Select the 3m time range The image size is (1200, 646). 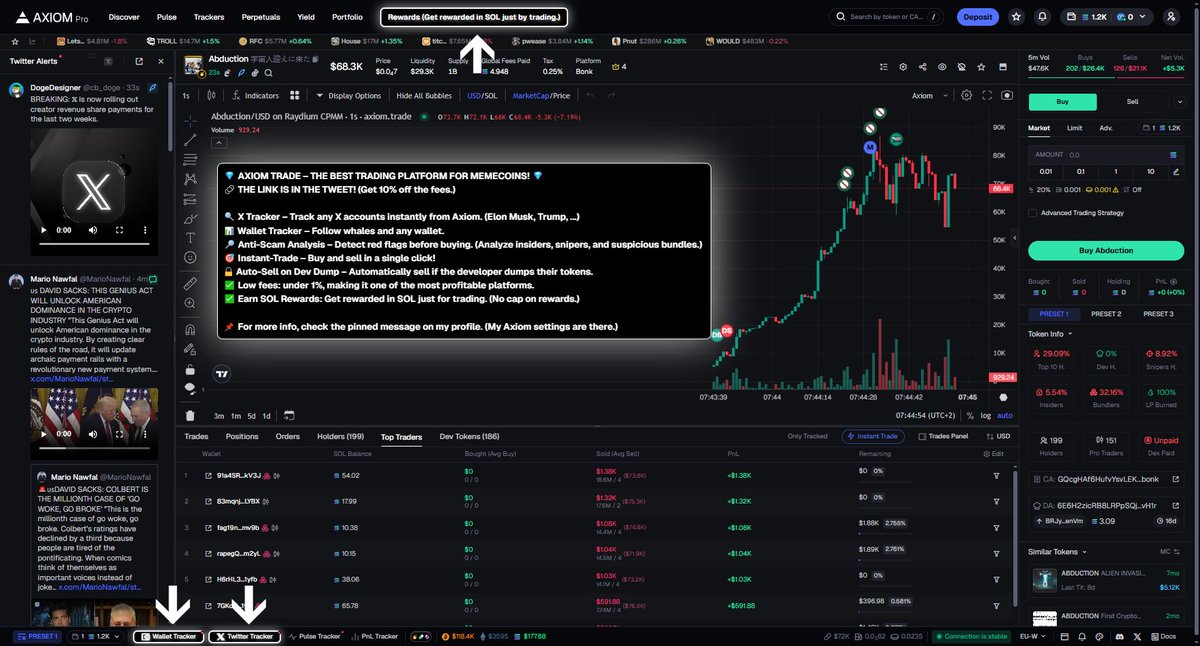tap(218, 415)
